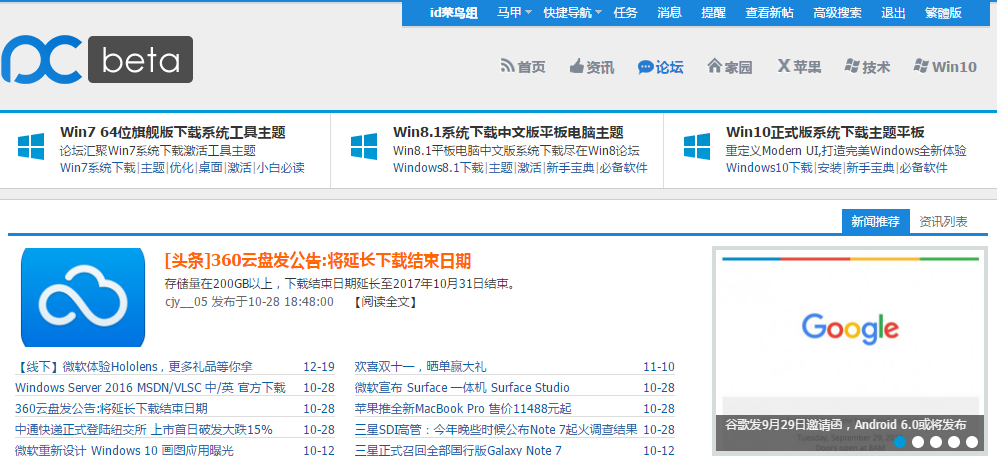Click the Windows flag icon beside 技术

[852, 66]
